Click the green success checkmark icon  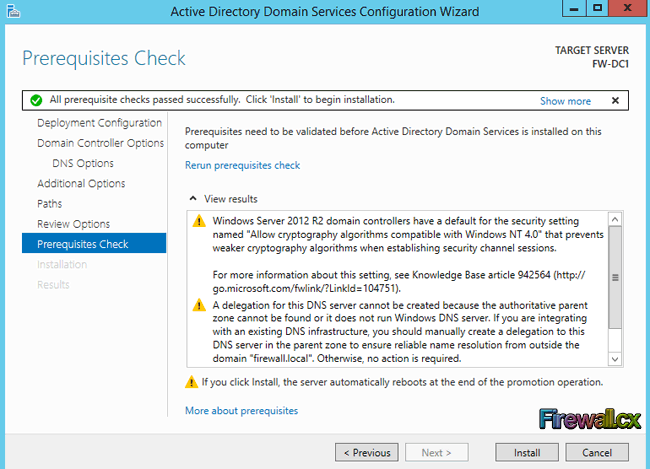pyautogui.click(x=36, y=100)
